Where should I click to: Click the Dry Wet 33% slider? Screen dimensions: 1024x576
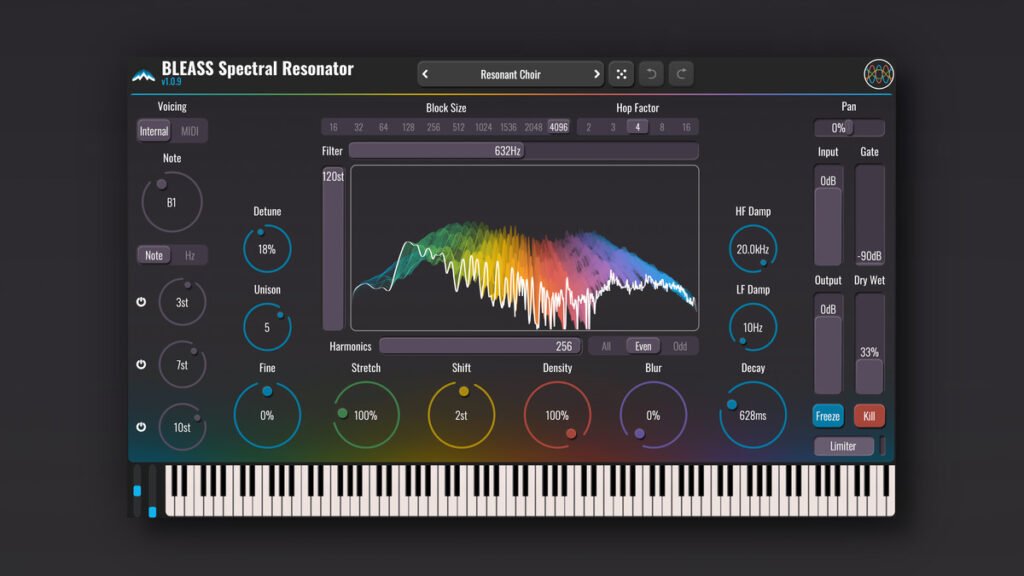(x=869, y=344)
